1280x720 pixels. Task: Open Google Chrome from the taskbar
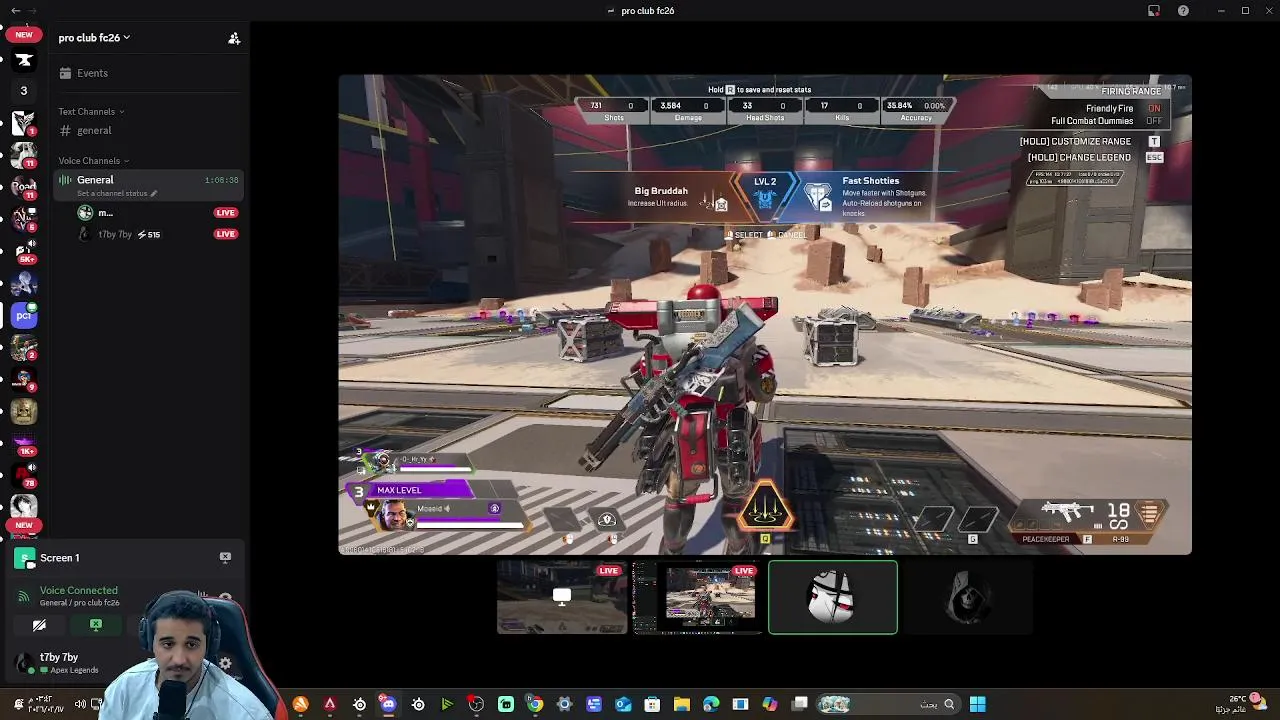pyautogui.click(x=535, y=704)
